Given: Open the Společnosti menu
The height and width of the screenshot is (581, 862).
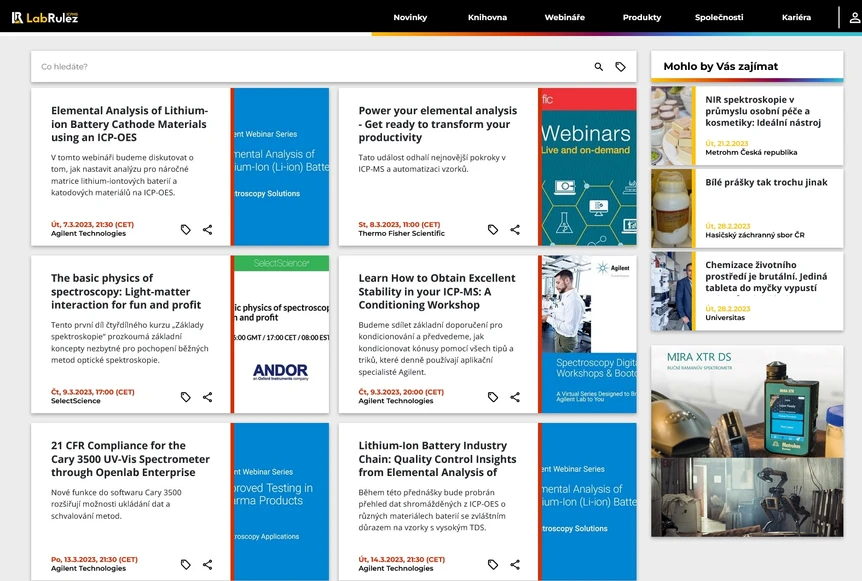Looking at the screenshot, I should [719, 17].
